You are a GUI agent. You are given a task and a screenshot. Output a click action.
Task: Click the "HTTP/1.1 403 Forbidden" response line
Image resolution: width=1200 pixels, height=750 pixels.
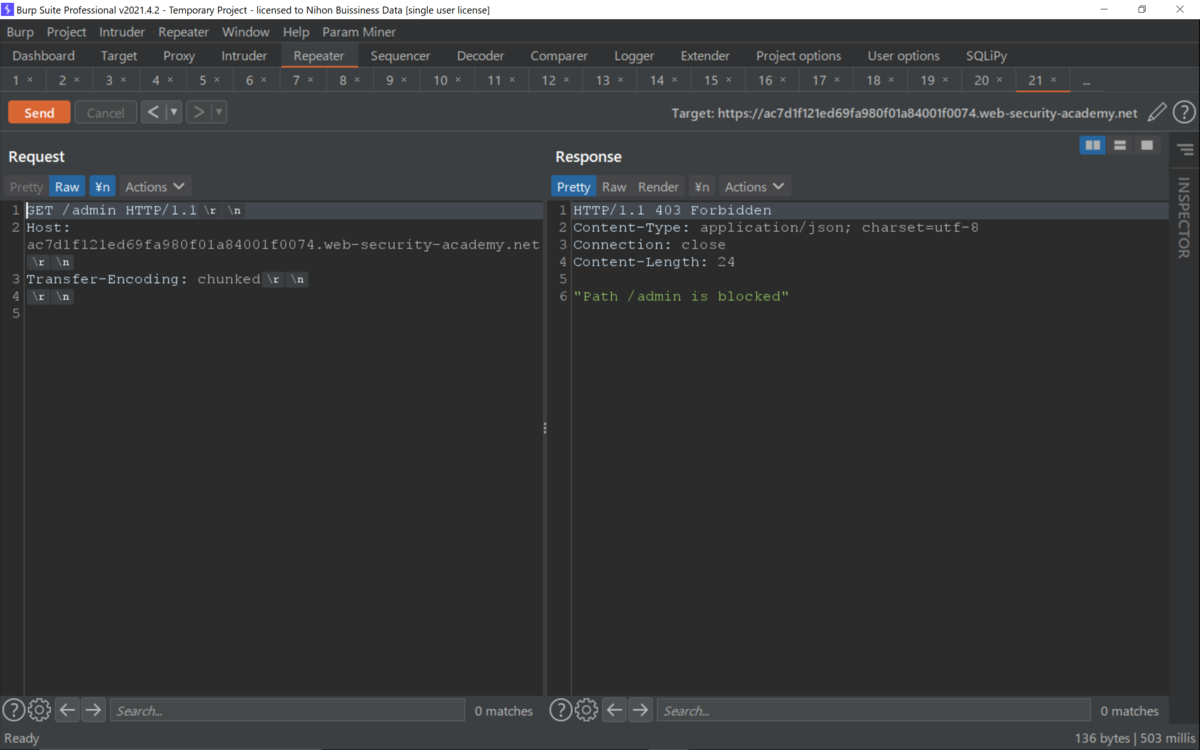click(x=672, y=210)
